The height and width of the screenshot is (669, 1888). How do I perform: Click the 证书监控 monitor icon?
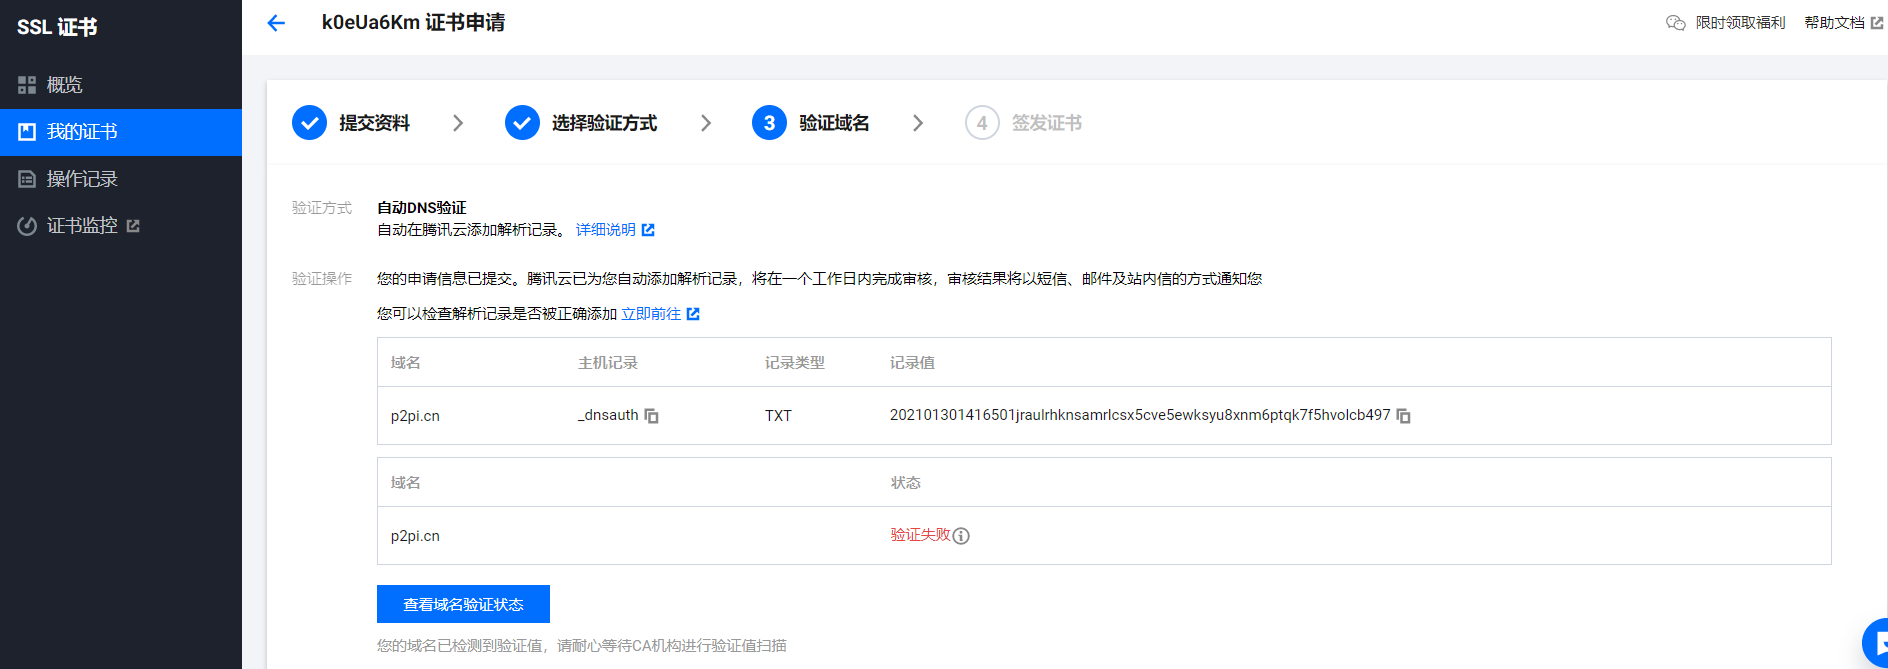27,226
